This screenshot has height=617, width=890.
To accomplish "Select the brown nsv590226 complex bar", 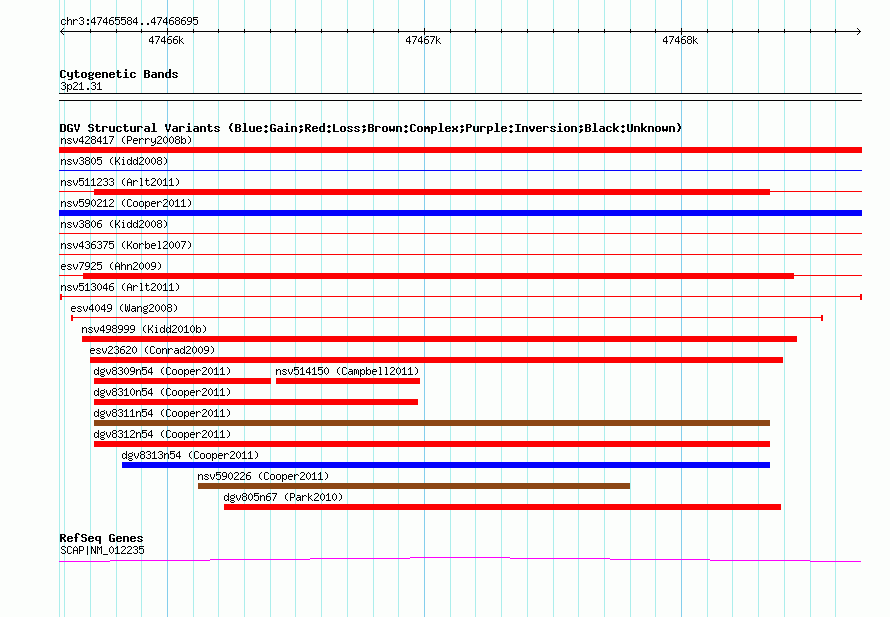I will pos(414,486).
